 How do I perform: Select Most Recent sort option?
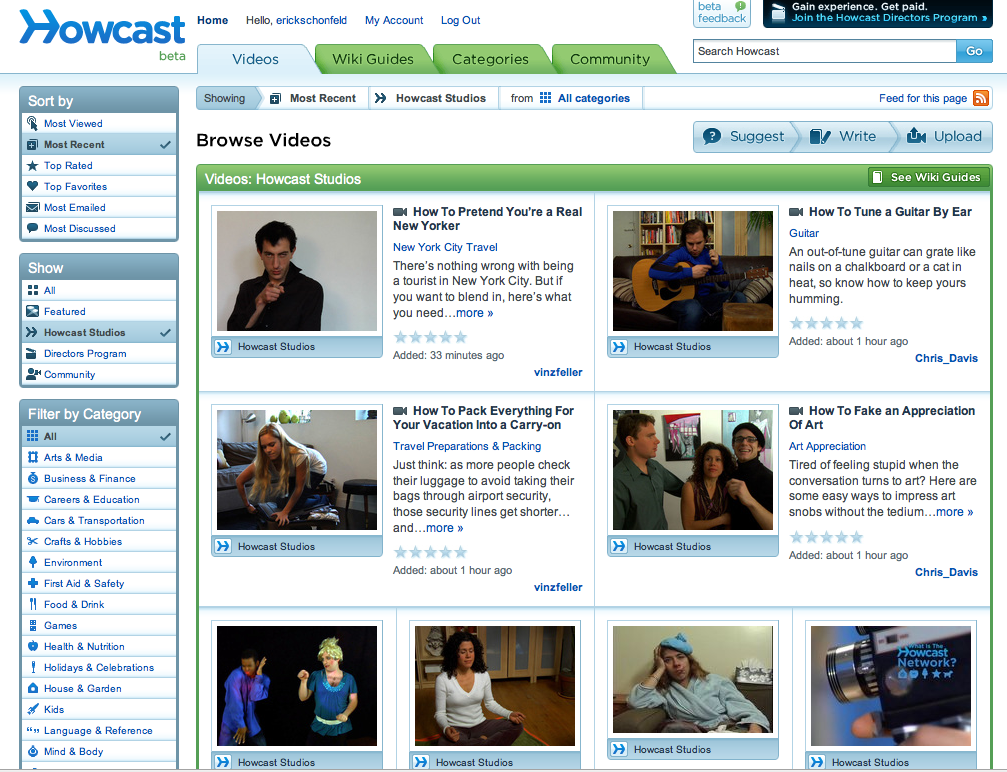[x=99, y=145]
